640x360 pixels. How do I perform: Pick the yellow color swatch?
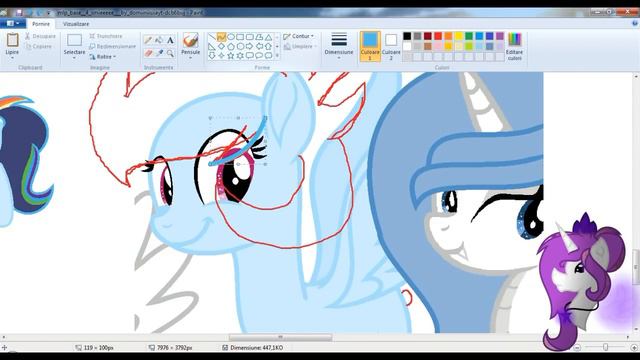pyautogui.click(x=458, y=36)
